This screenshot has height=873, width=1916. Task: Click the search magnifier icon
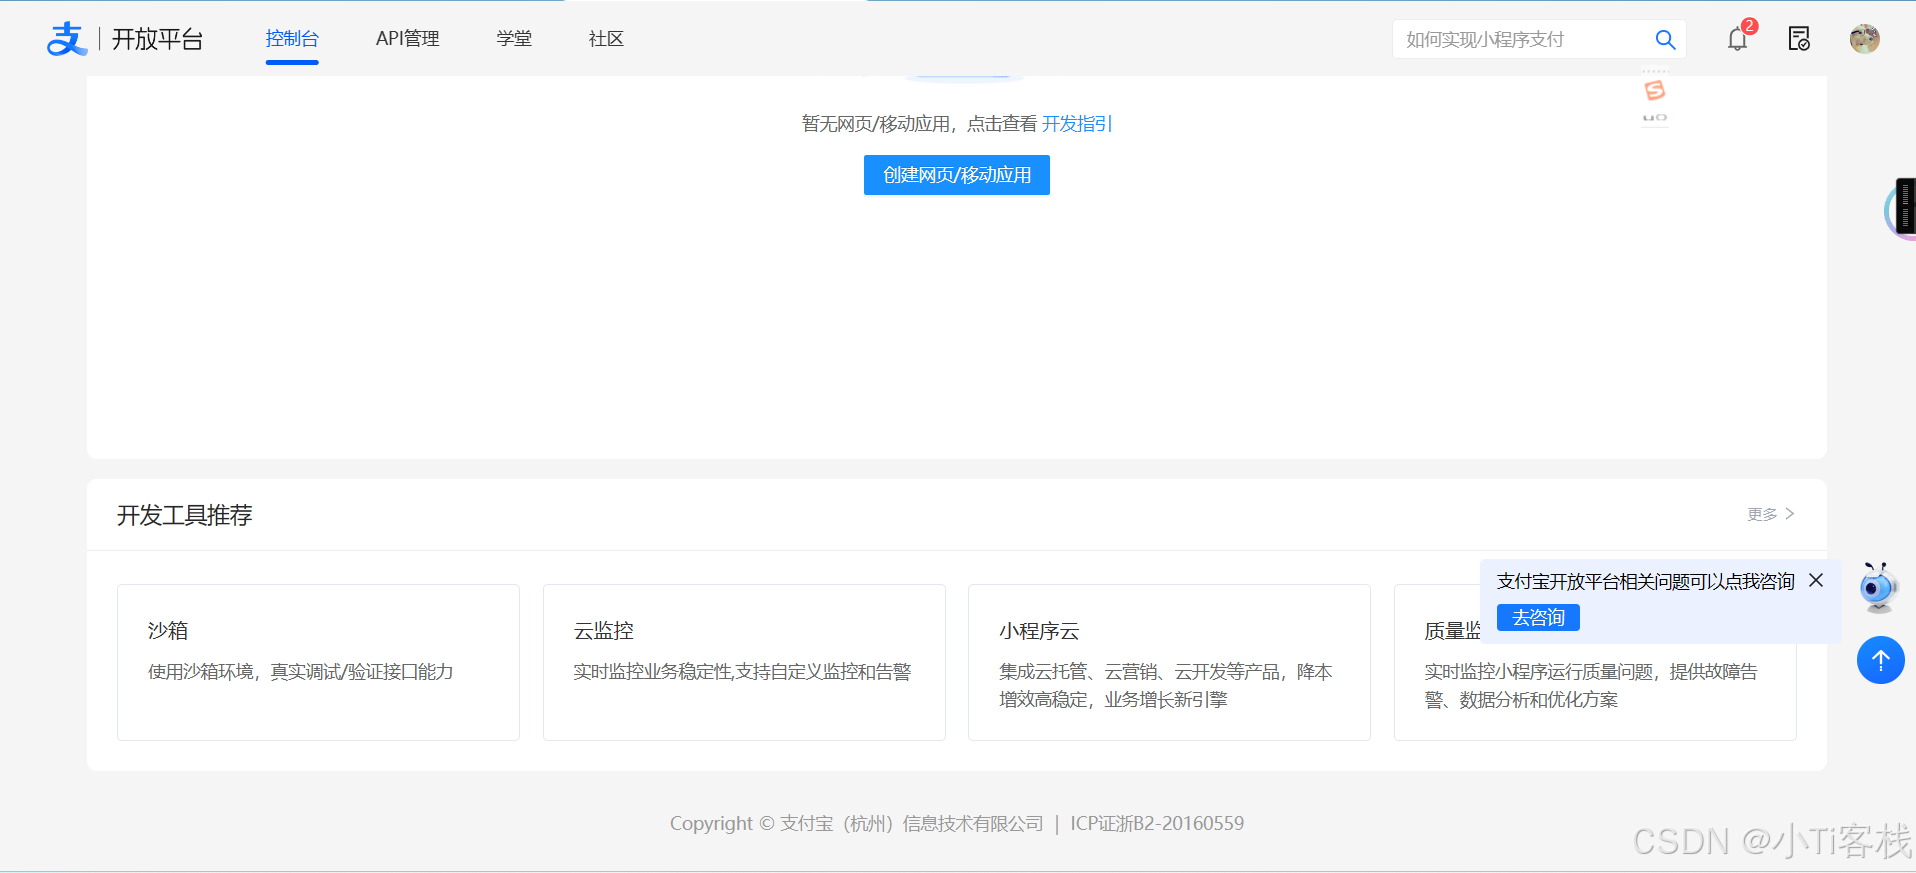pos(1665,39)
